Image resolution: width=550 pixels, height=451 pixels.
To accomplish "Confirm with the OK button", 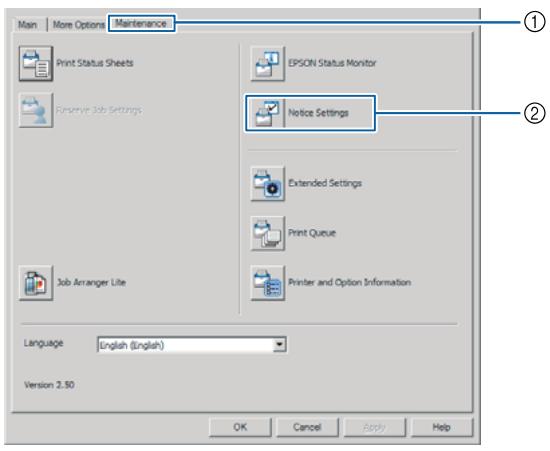I will (x=240, y=427).
